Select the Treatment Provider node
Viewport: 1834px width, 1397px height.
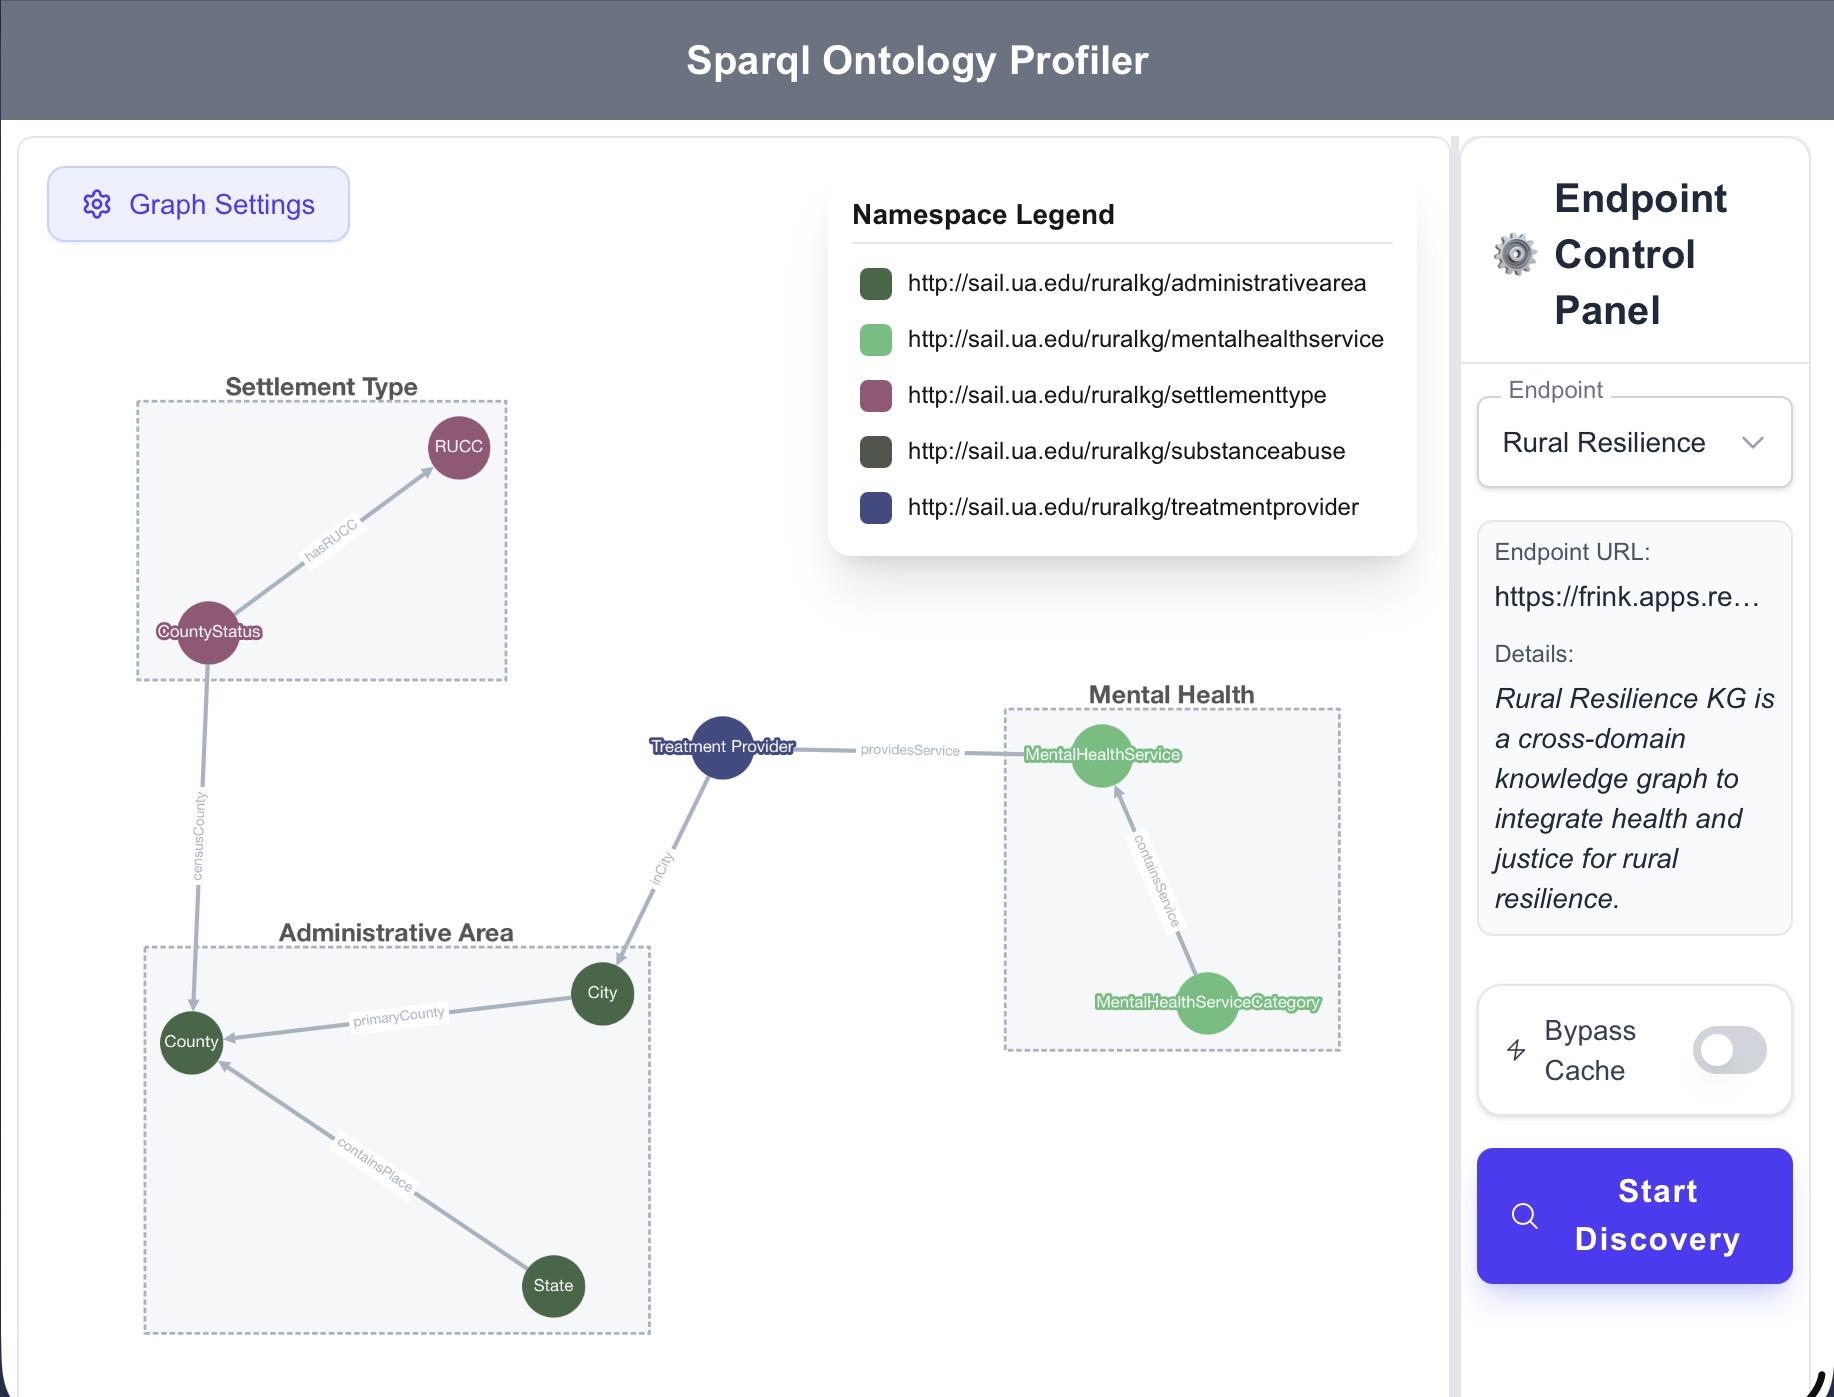click(x=721, y=747)
